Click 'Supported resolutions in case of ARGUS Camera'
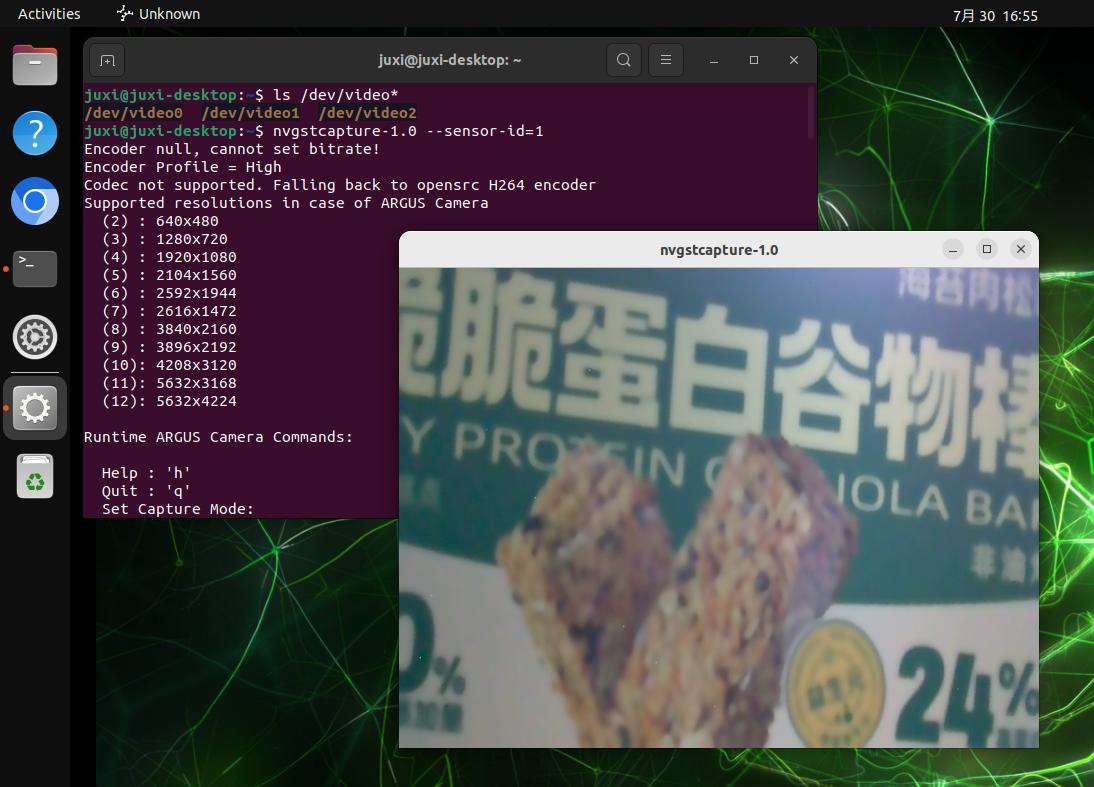This screenshot has width=1094, height=787. 286,203
